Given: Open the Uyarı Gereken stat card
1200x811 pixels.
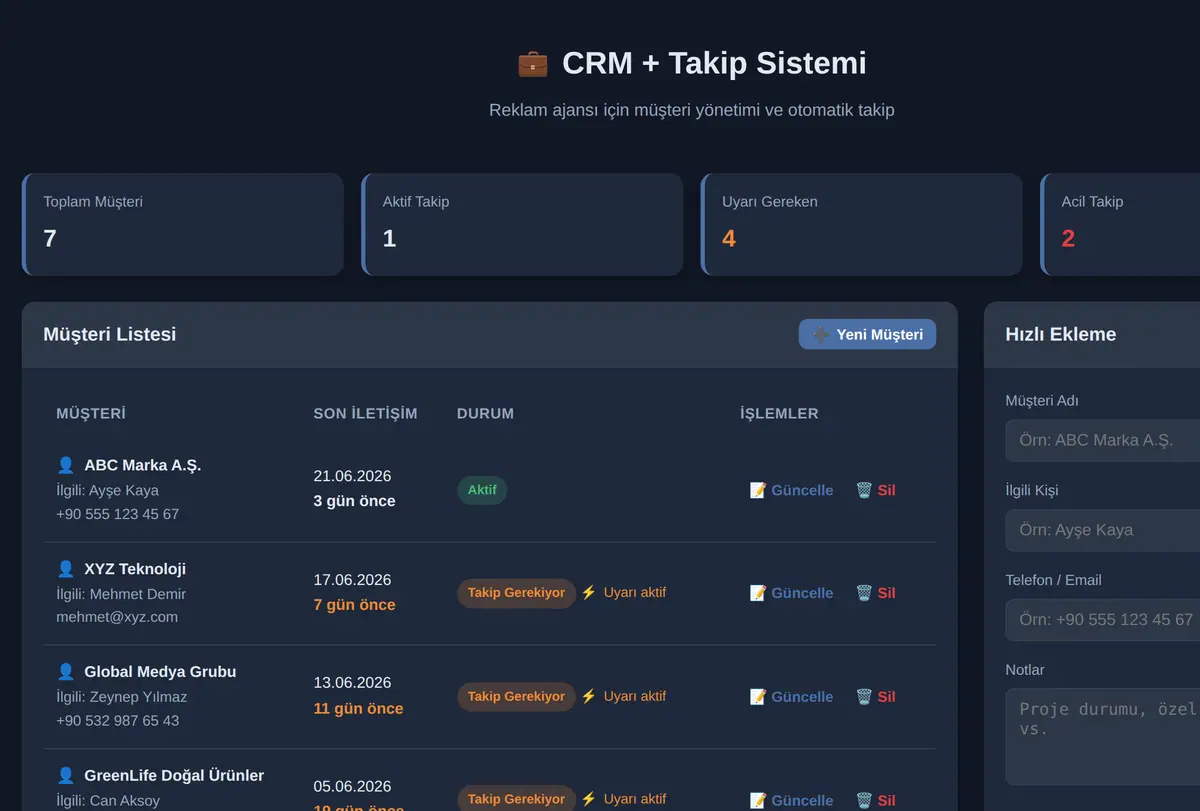Looking at the screenshot, I should coord(862,225).
